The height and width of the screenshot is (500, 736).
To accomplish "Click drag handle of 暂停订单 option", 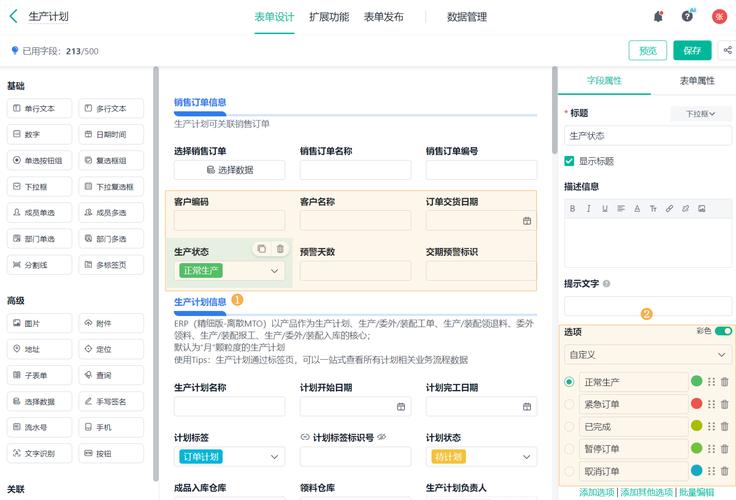I will (x=712, y=448).
